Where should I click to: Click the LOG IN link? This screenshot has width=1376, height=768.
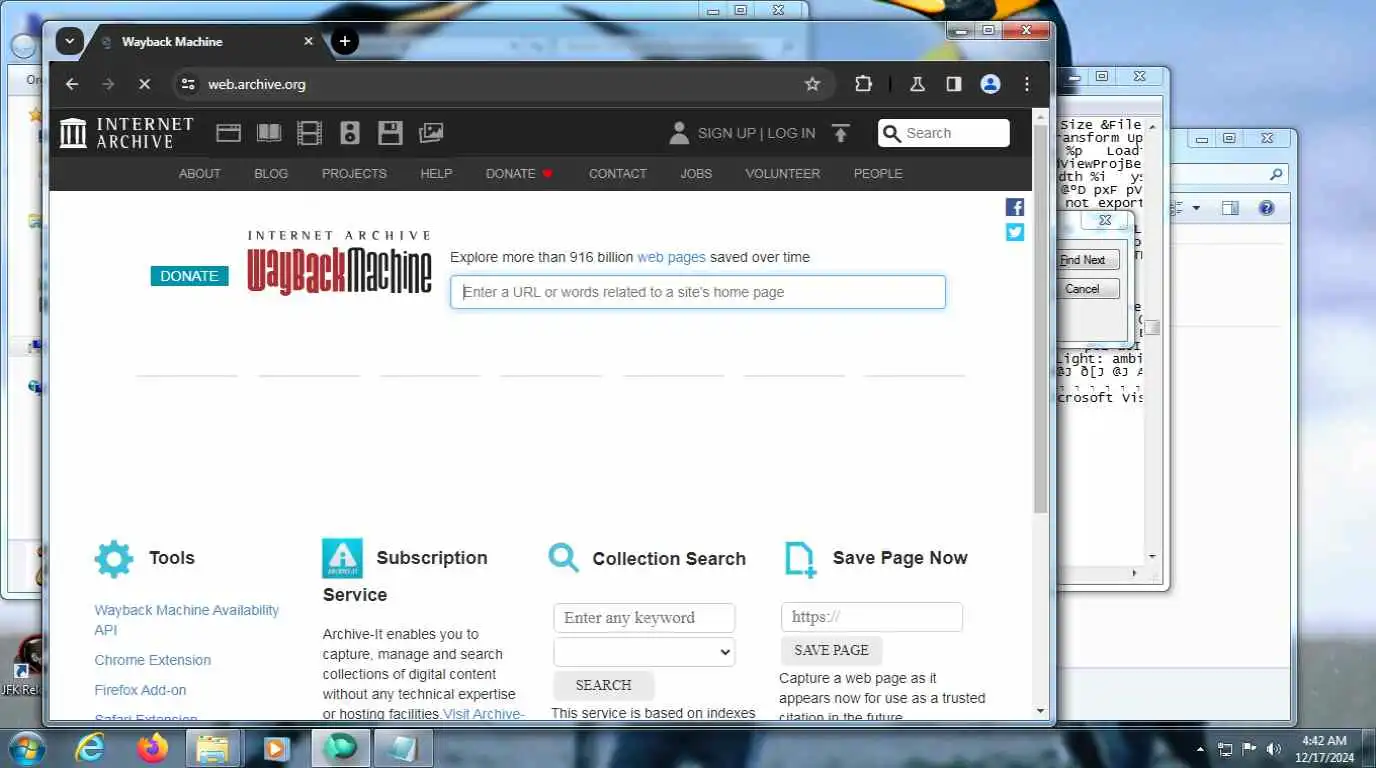pyautogui.click(x=791, y=133)
